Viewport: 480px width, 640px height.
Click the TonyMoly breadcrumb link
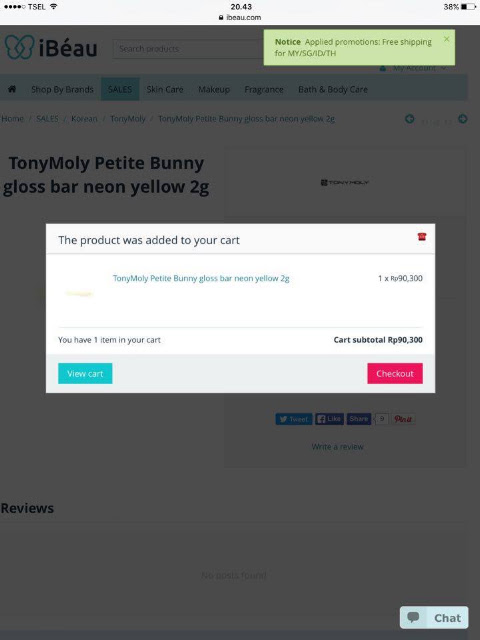(x=128, y=119)
